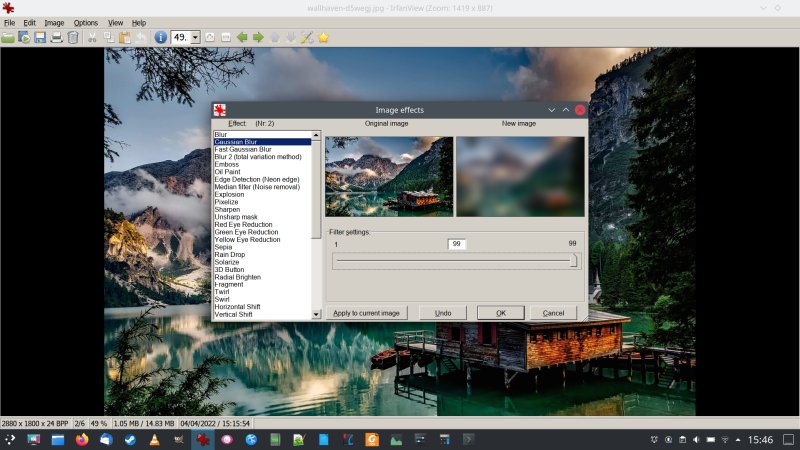Click the yellow star icon in toolbar
Image resolution: width=800 pixels, height=450 pixels.
click(323, 37)
